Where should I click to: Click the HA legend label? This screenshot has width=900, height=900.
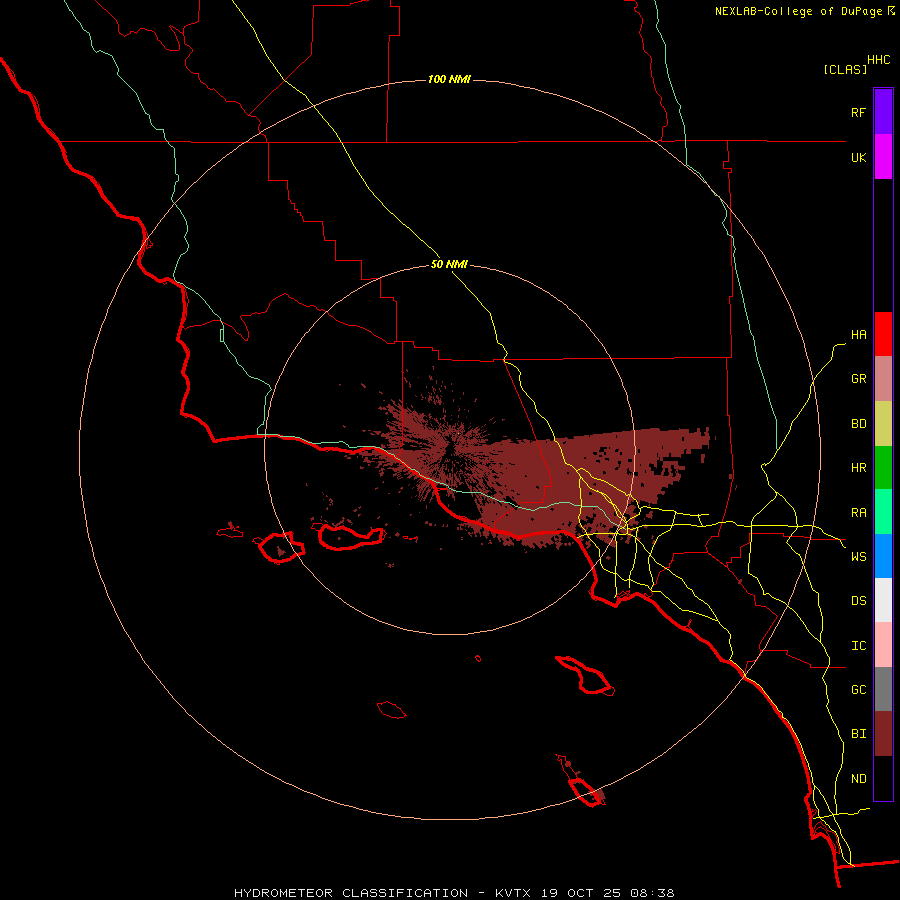coord(858,334)
